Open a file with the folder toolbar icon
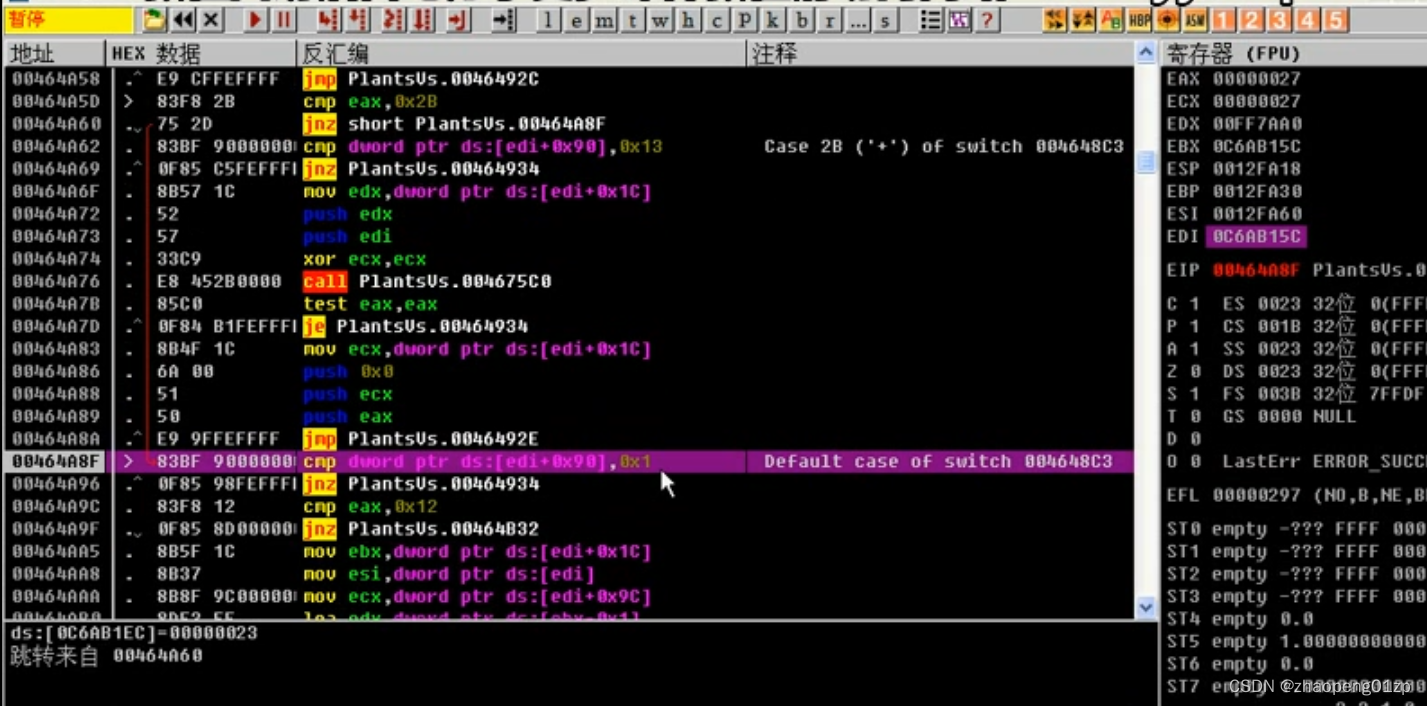The image size is (1427, 706). (154, 20)
